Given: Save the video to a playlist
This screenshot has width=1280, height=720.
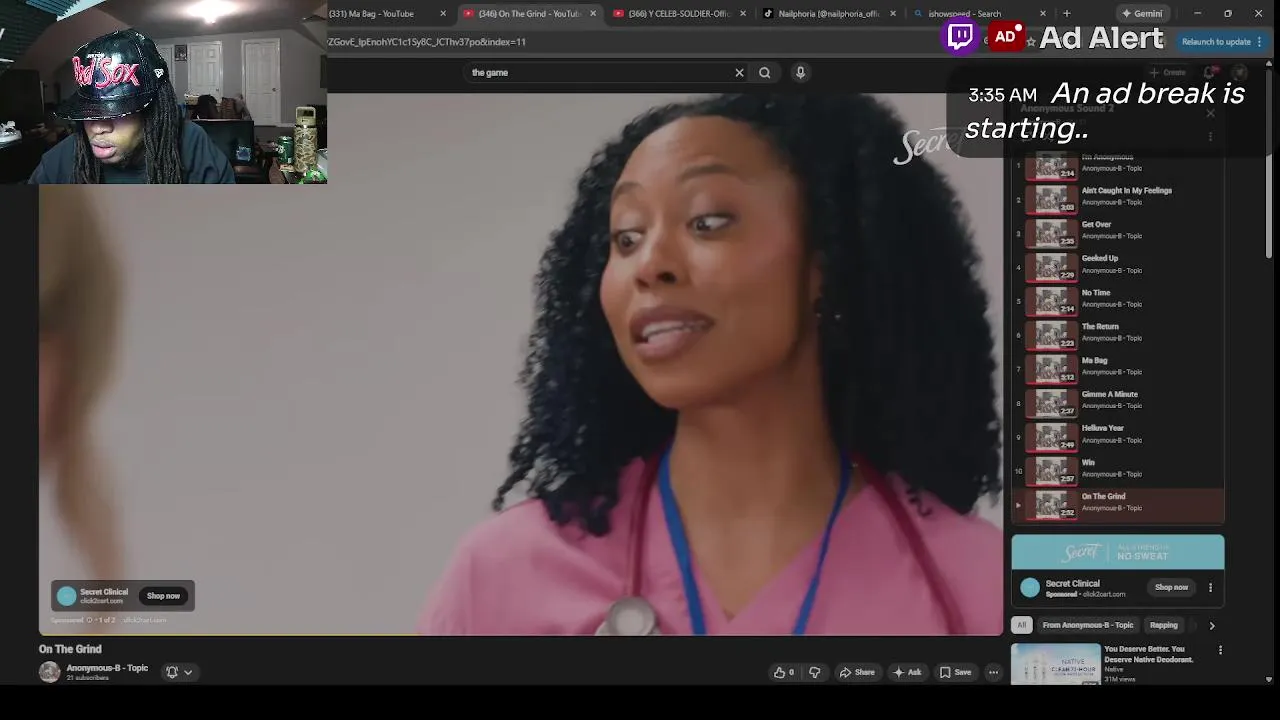Looking at the screenshot, I should coord(955,672).
